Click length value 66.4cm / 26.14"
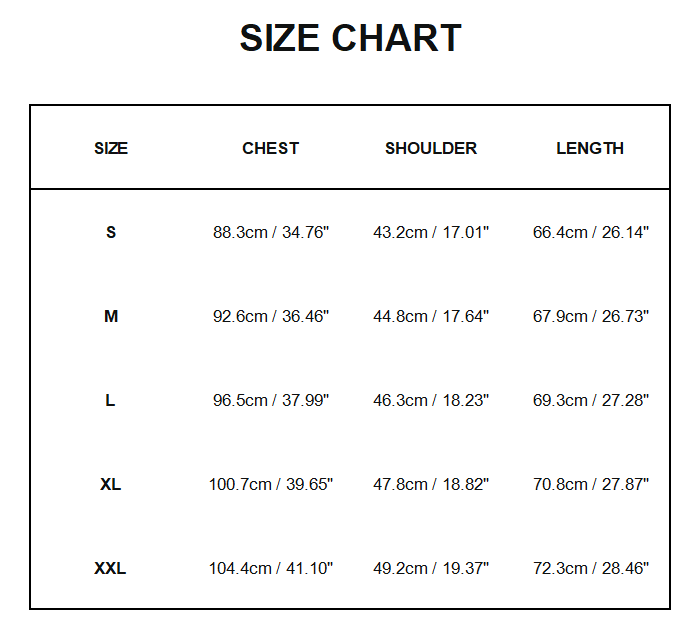Viewport: 700px width, 640px height. coord(591,232)
